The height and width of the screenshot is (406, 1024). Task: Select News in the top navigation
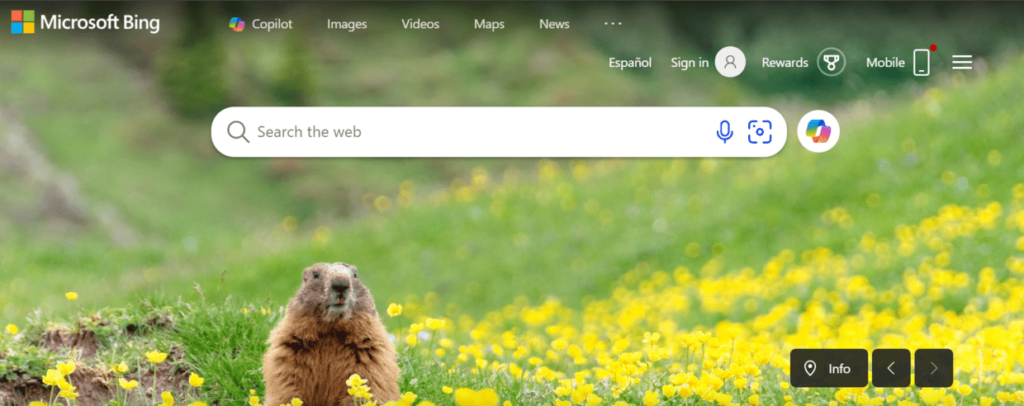point(554,24)
